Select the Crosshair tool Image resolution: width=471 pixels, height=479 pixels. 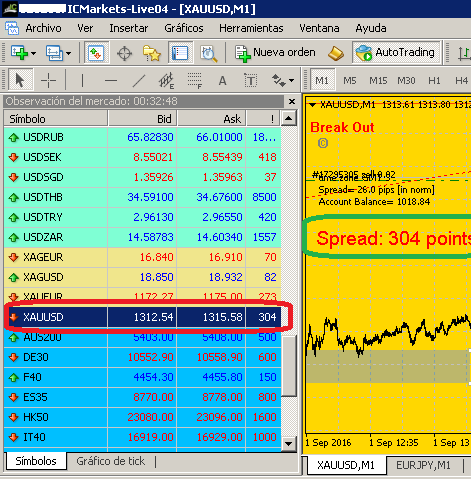(x=48, y=80)
